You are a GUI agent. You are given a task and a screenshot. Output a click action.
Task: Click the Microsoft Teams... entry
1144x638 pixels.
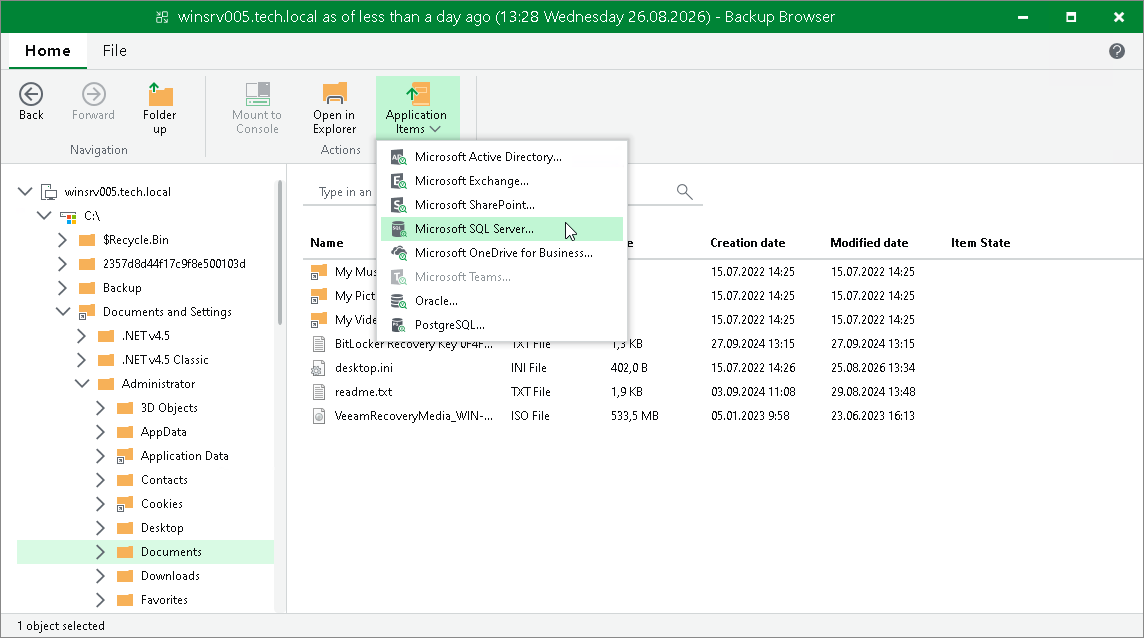pyautogui.click(x=502, y=277)
